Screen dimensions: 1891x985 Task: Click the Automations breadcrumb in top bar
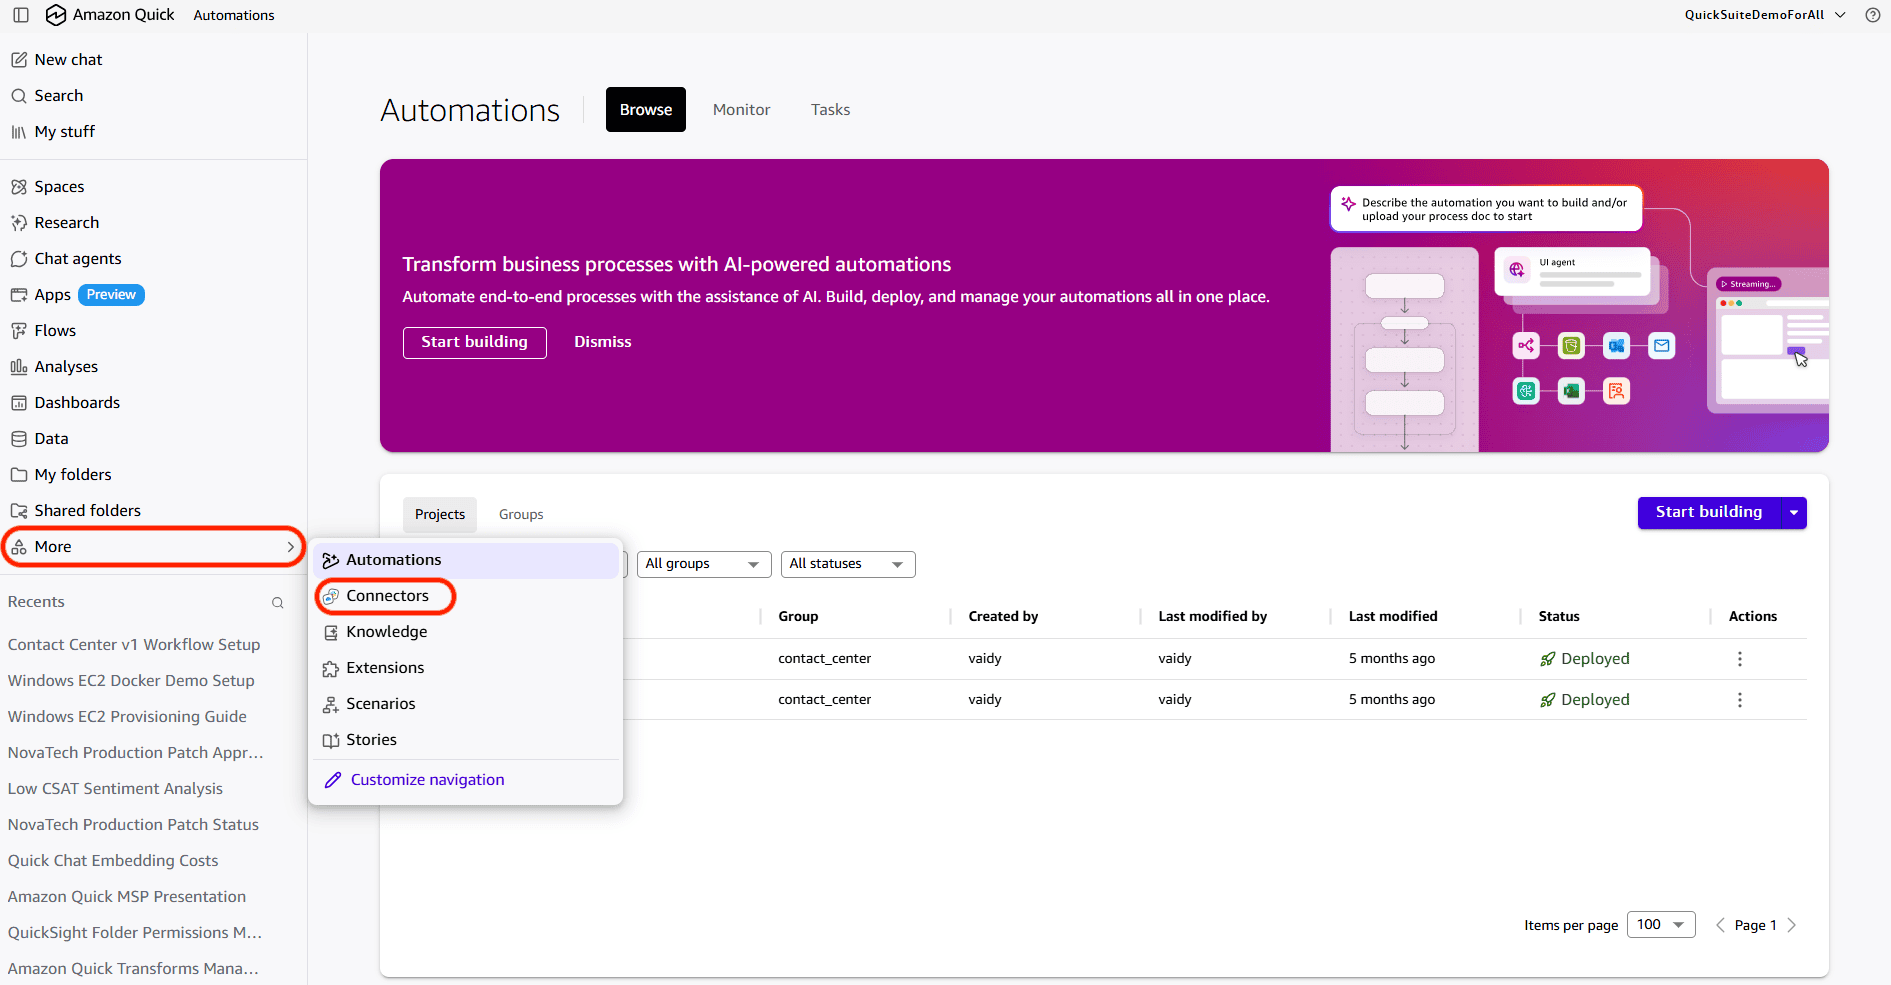click(x=234, y=15)
